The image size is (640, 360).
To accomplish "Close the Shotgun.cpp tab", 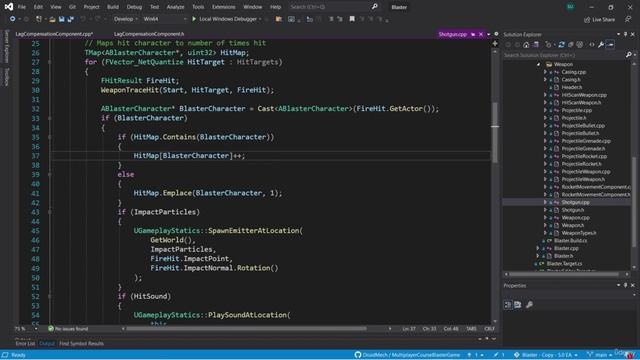I will point(481,34).
